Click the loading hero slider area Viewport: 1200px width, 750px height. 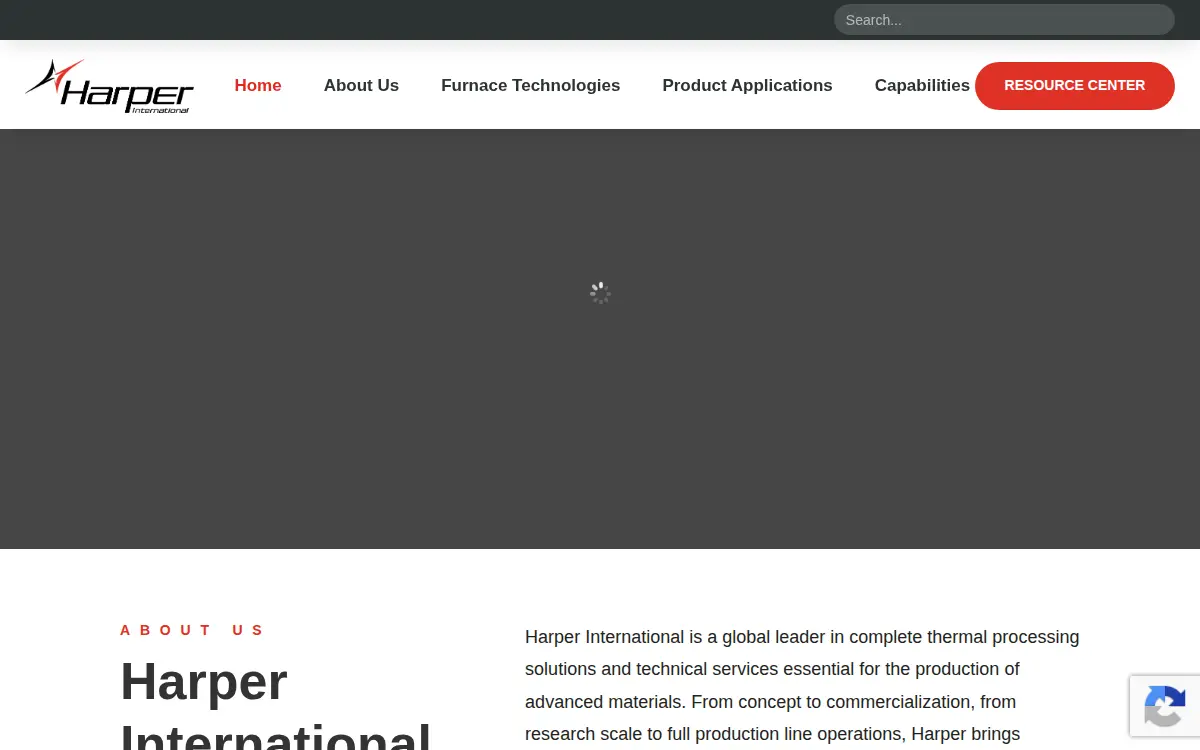coord(600,339)
